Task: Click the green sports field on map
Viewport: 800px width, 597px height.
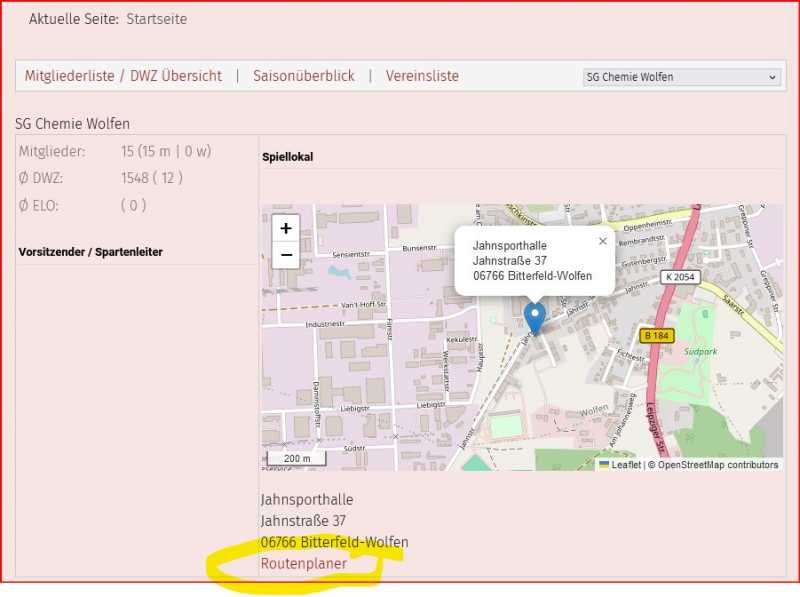Action: pyautogui.click(x=506, y=426)
